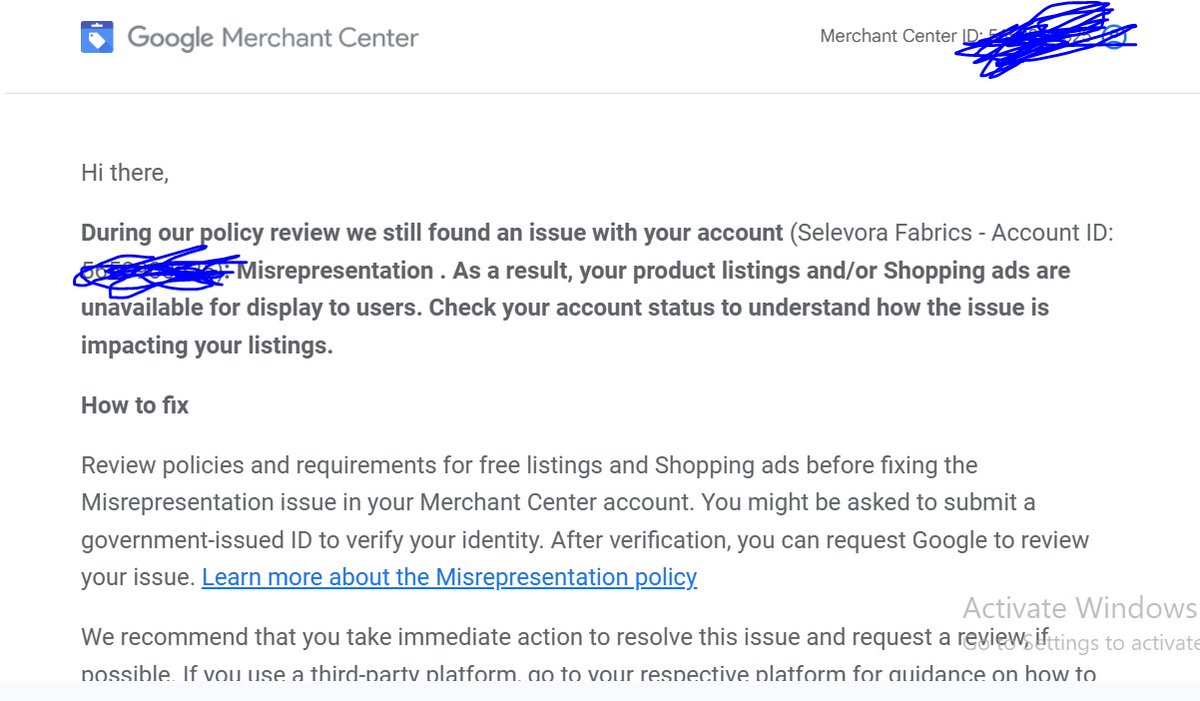Click the Google Merchant Center wordmark text
1200x701 pixels.
(x=273, y=38)
